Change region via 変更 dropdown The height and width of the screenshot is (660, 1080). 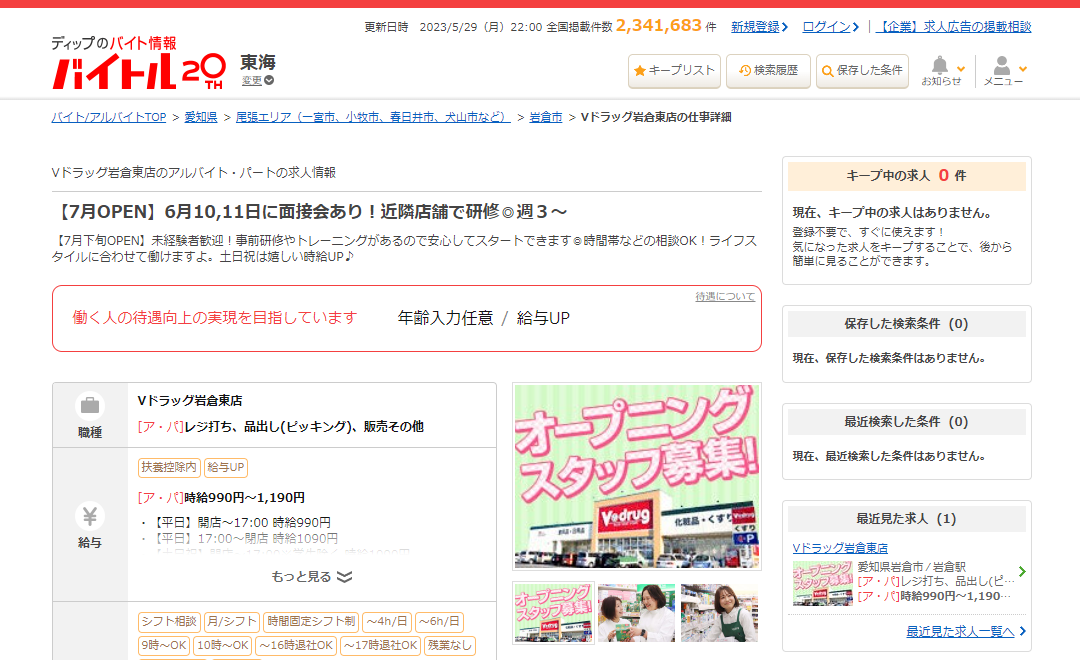click(x=258, y=81)
